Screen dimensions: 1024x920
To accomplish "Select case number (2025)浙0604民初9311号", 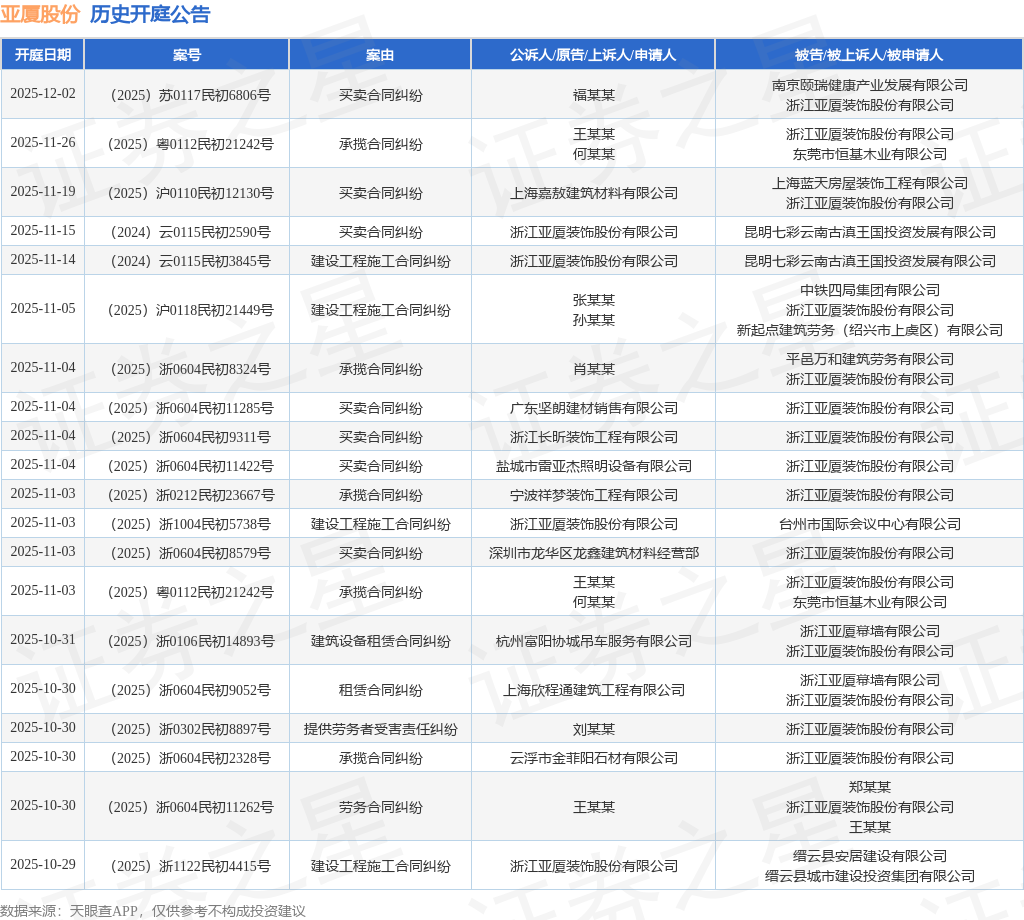I will 187,437.
